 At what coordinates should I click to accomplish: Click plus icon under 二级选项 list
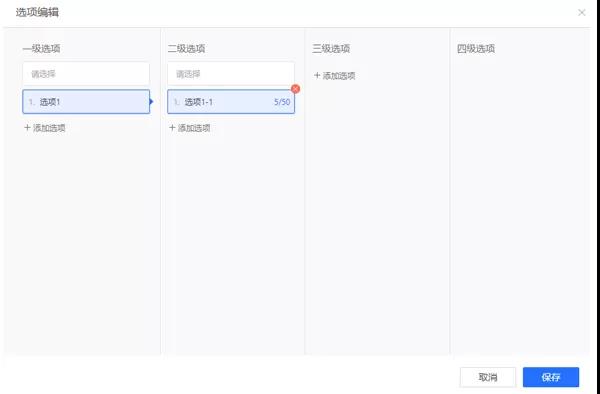(172, 128)
